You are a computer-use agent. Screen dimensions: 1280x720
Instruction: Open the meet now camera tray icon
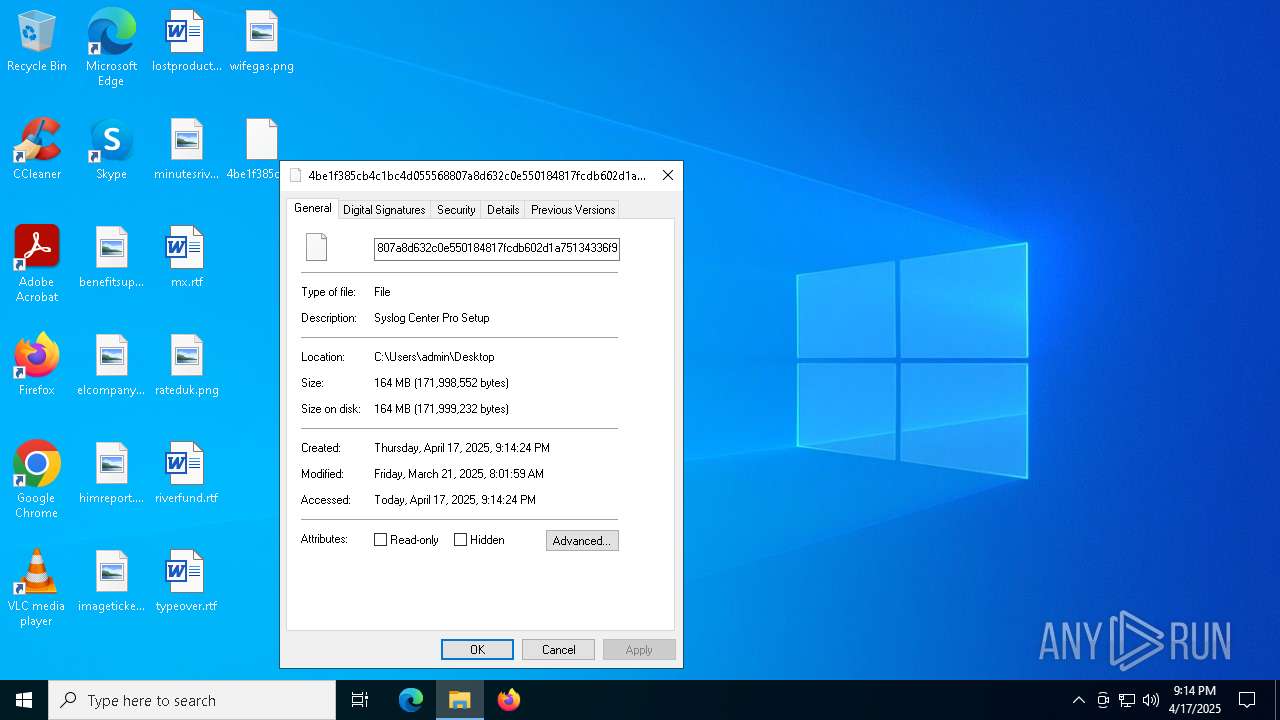1103,700
